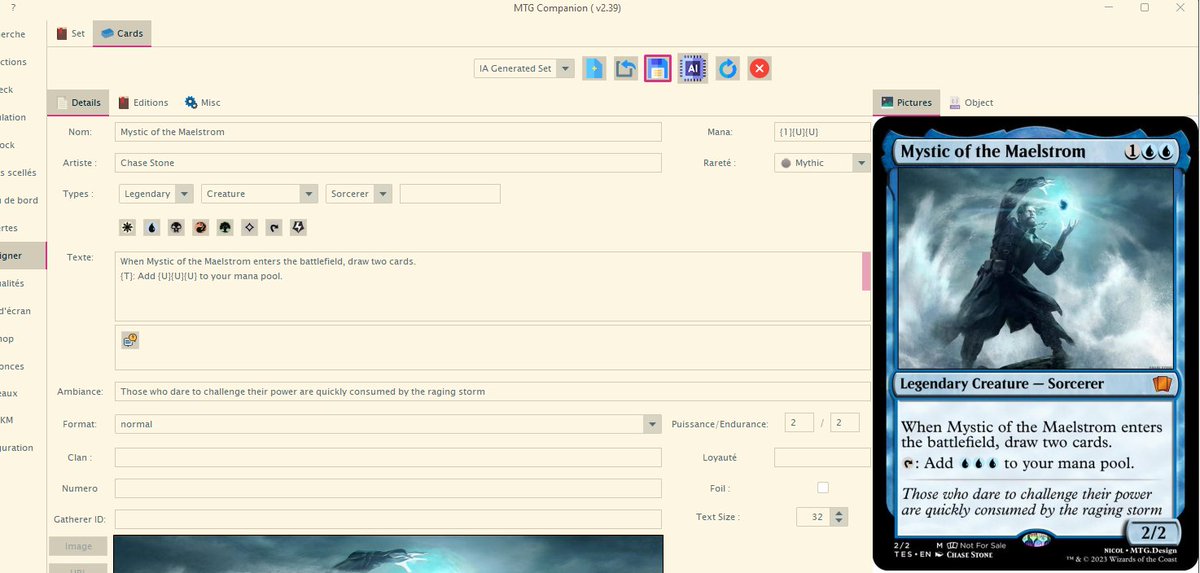Switch to the Set tab
This screenshot has width=1200, height=573.
(71, 33)
